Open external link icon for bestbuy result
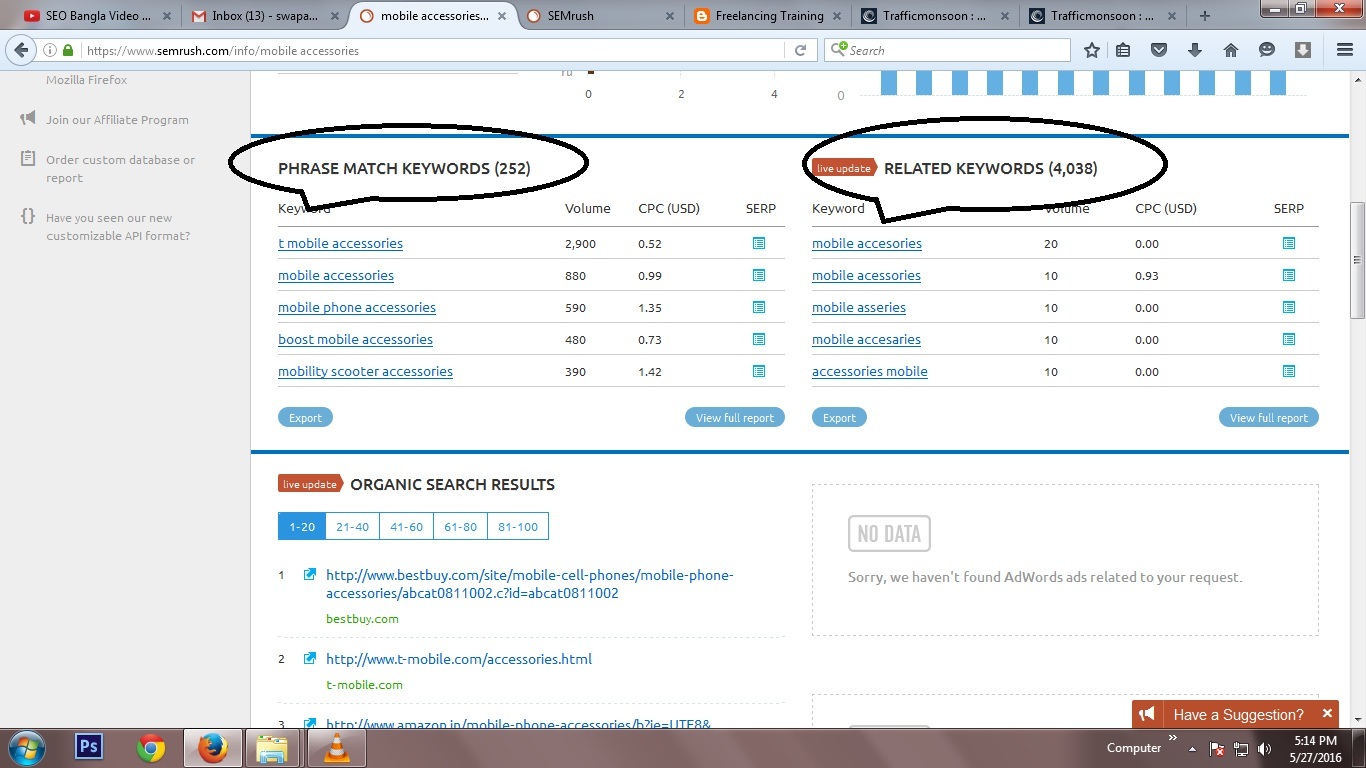This screenshot has height=768, width=1366. point(310,575)
